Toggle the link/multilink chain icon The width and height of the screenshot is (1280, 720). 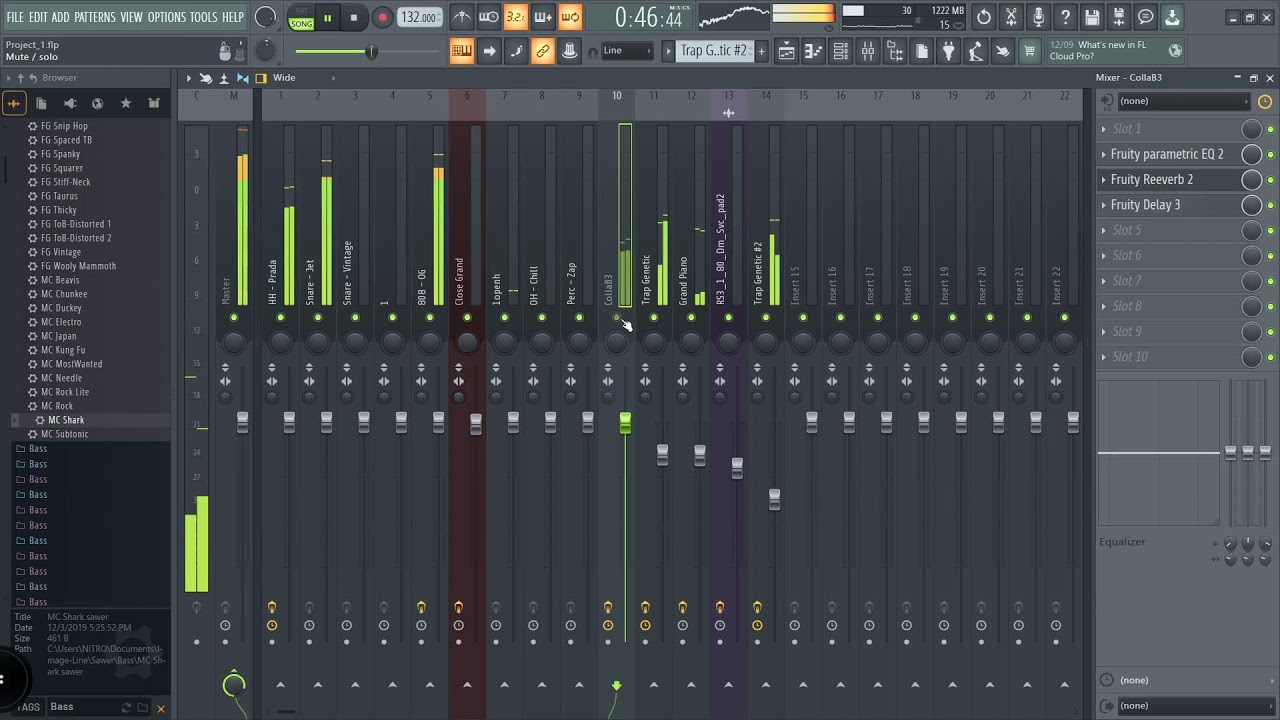coord(543,51)
